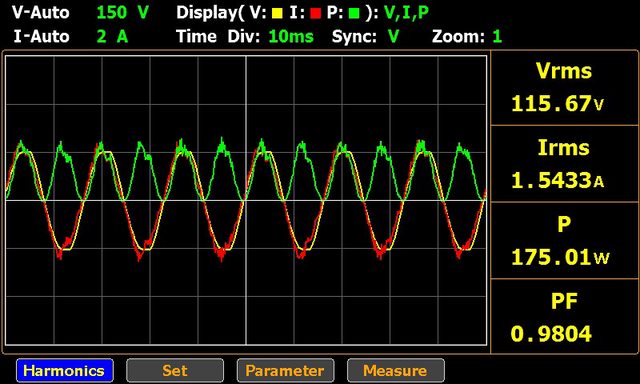Toggle the I-Auto range mode
This screenshot has width=640, height=384.
point(41,37)
